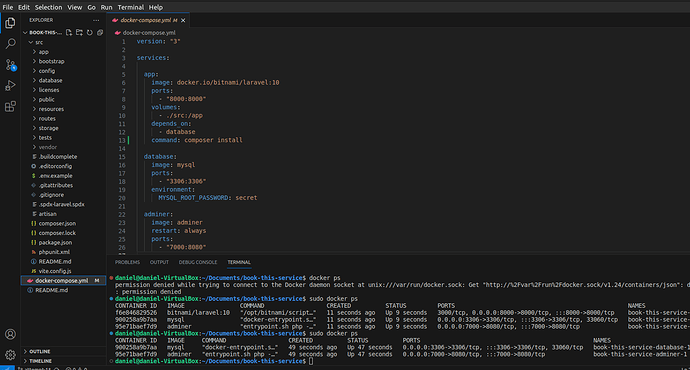Open composer.lock file
The width and height of the screenshot is (690, 370).
coord(64,233)
